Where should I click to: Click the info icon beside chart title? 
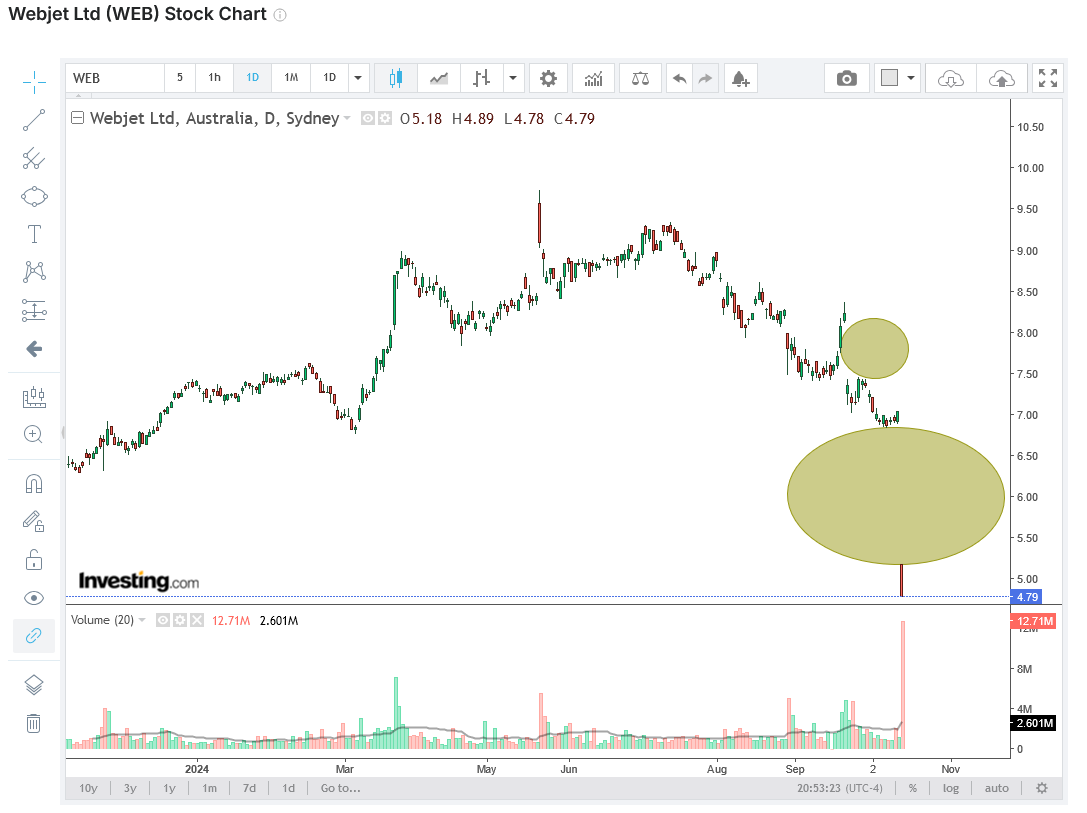pyautogui.click(x=280, y=15)
